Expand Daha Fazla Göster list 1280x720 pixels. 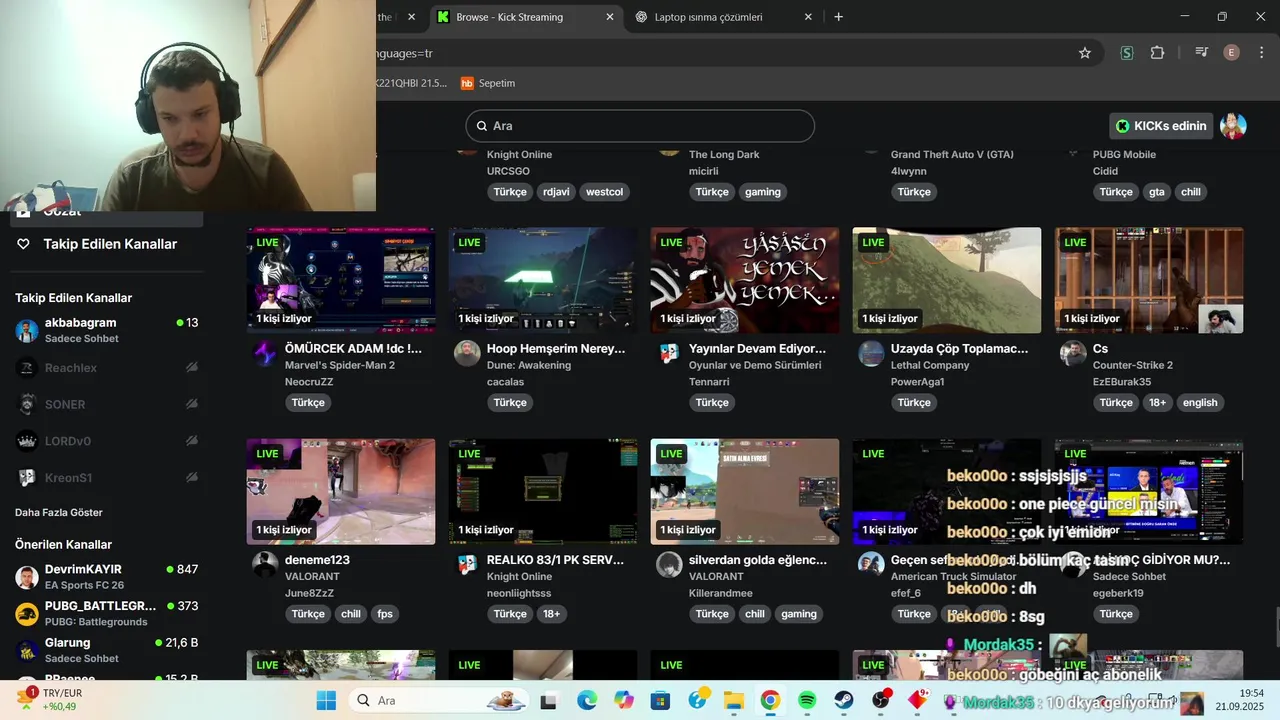pyautogui.click(x=59, y=512)
